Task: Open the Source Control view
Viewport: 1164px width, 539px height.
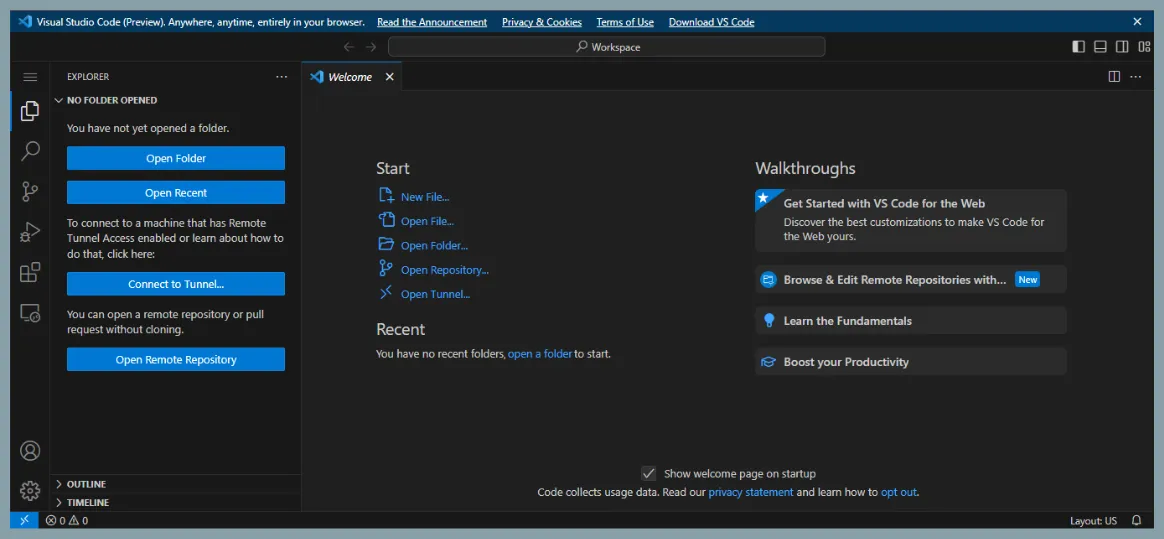Action: pyautogui.click(x=30, y=191)
